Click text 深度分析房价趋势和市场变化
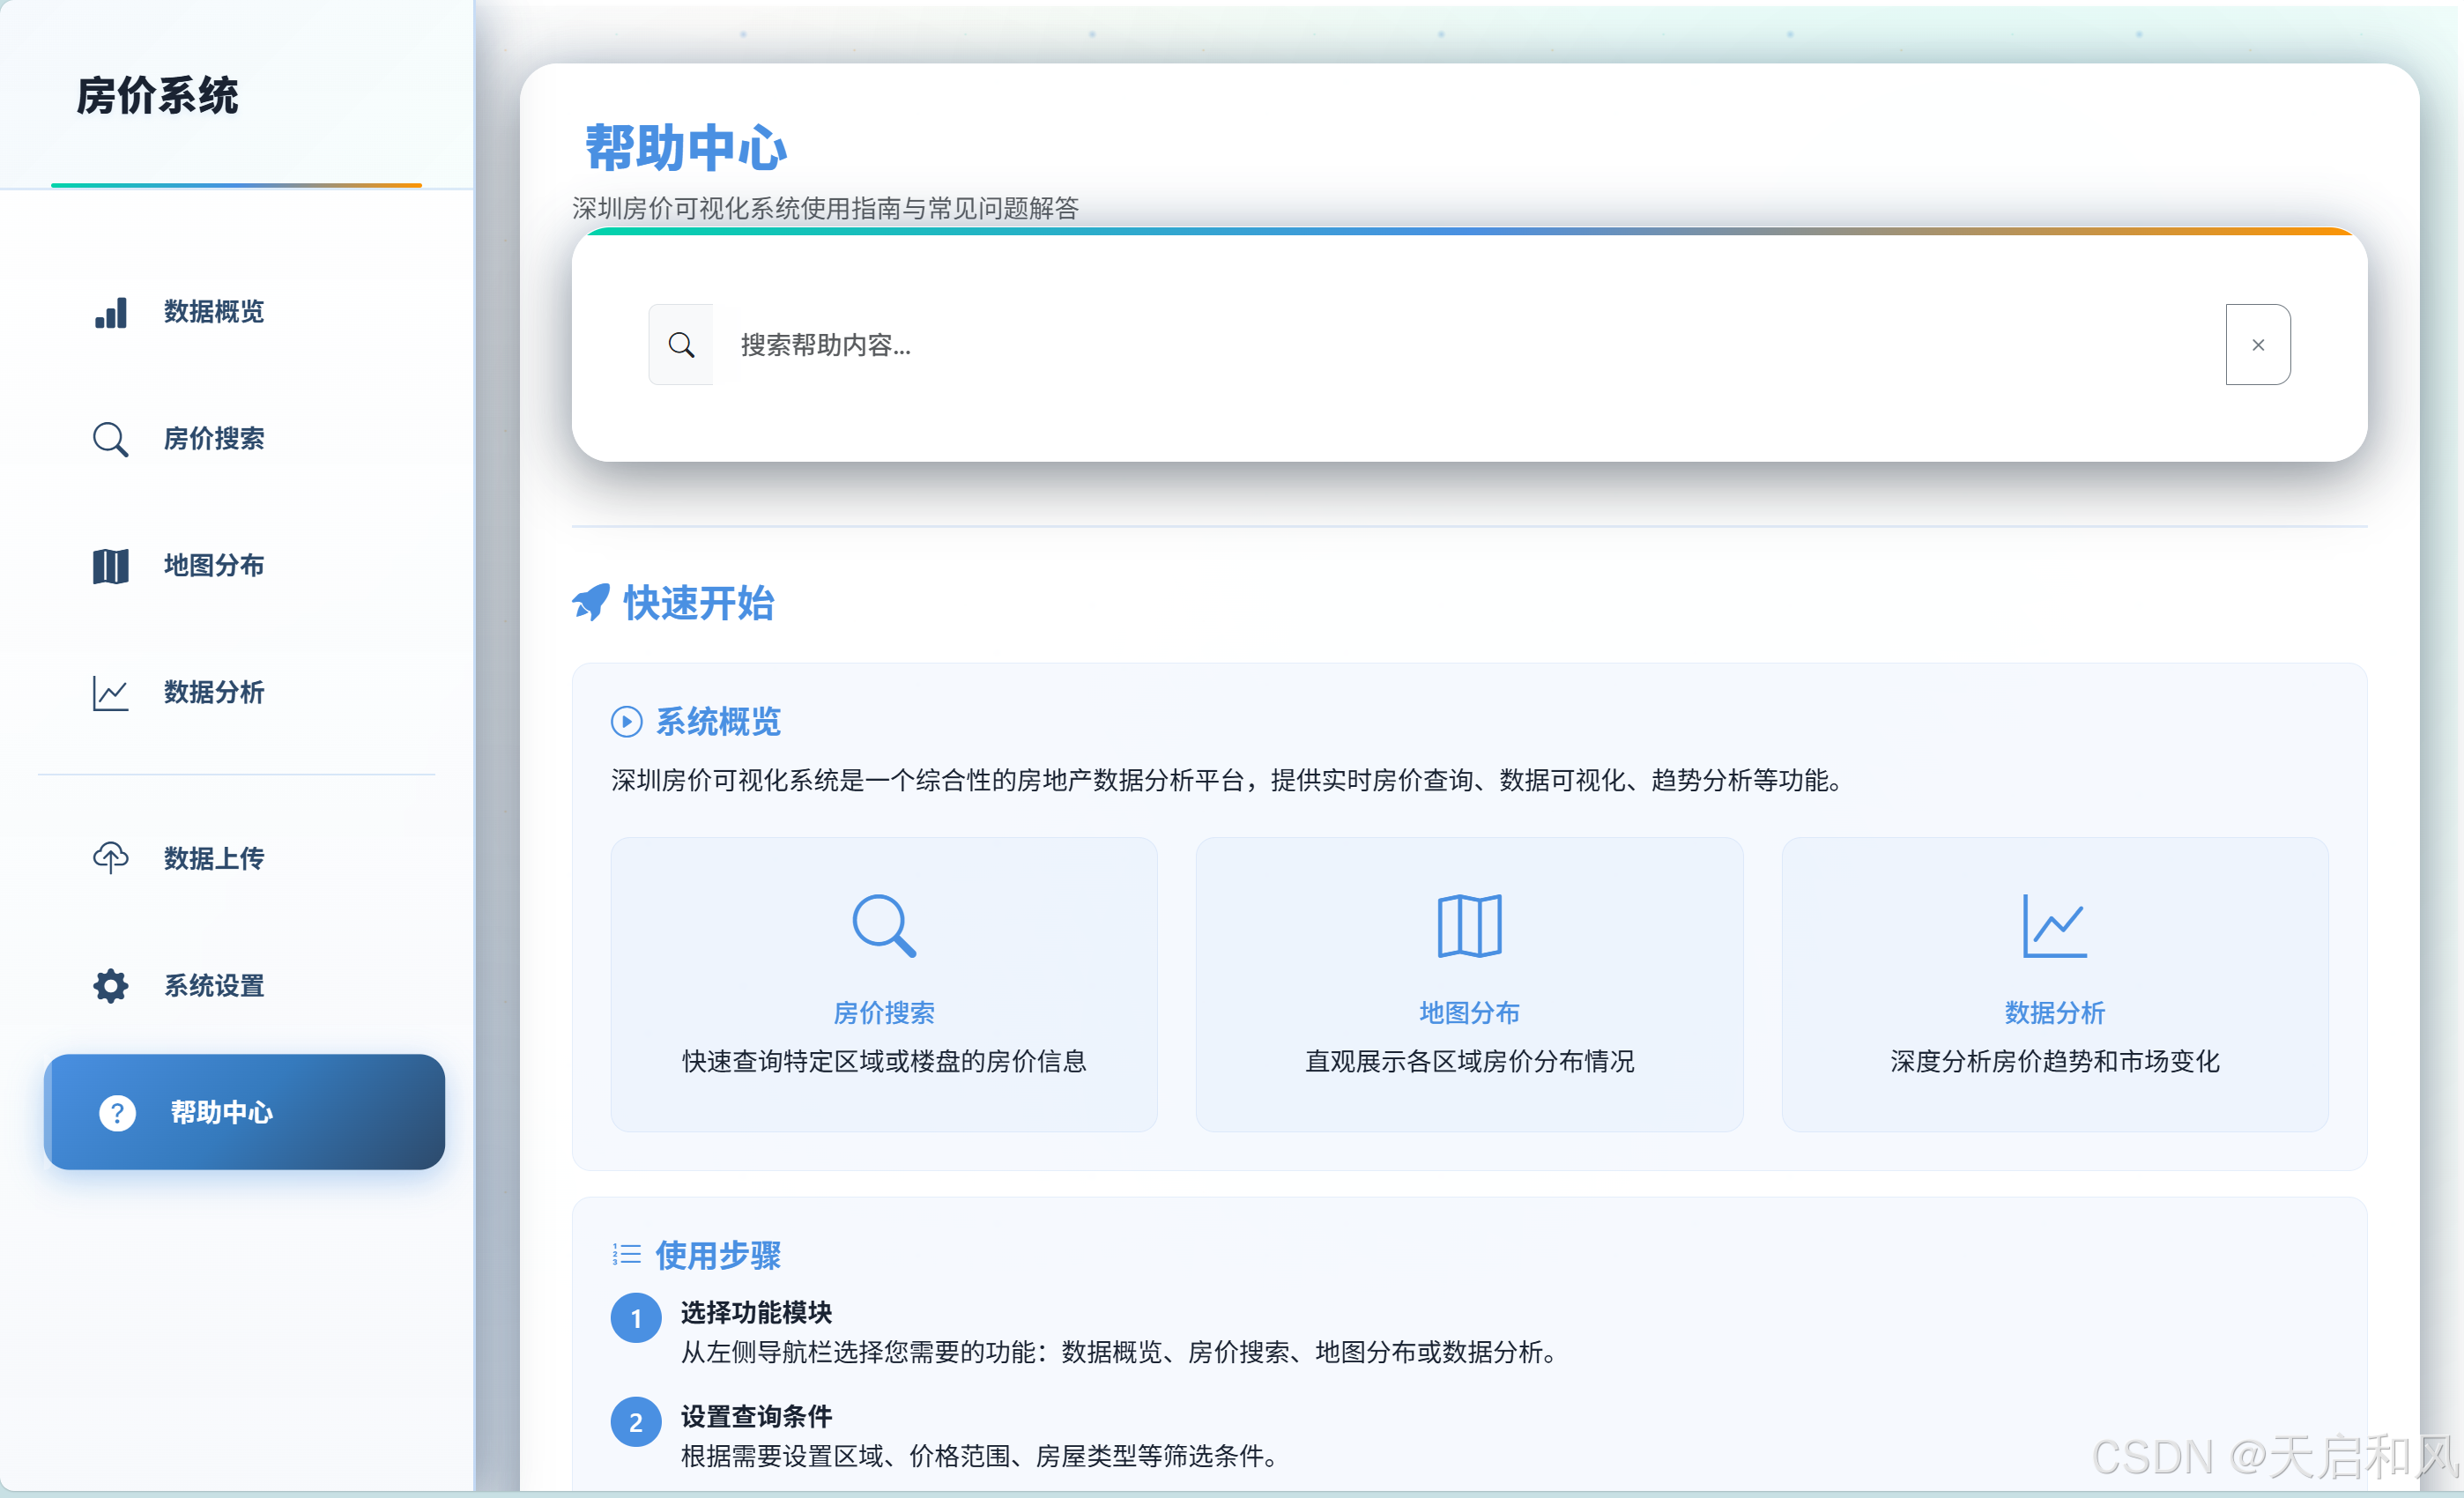2464x1498 pixels. pyautogui.click(x=2055, y=1061)
